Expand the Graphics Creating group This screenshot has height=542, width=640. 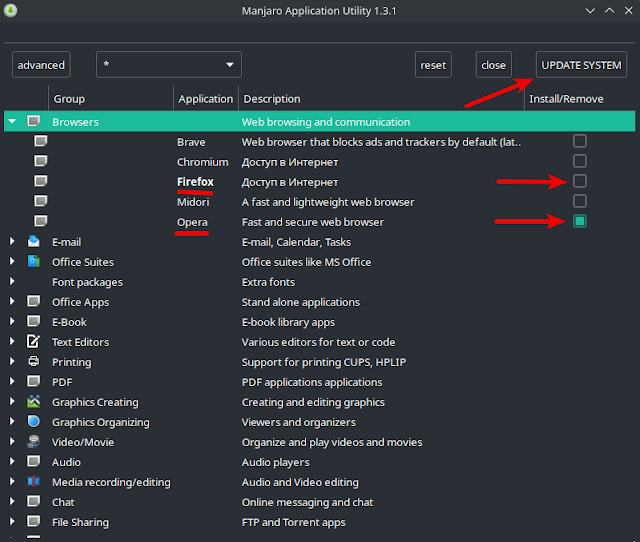point(12,401)
